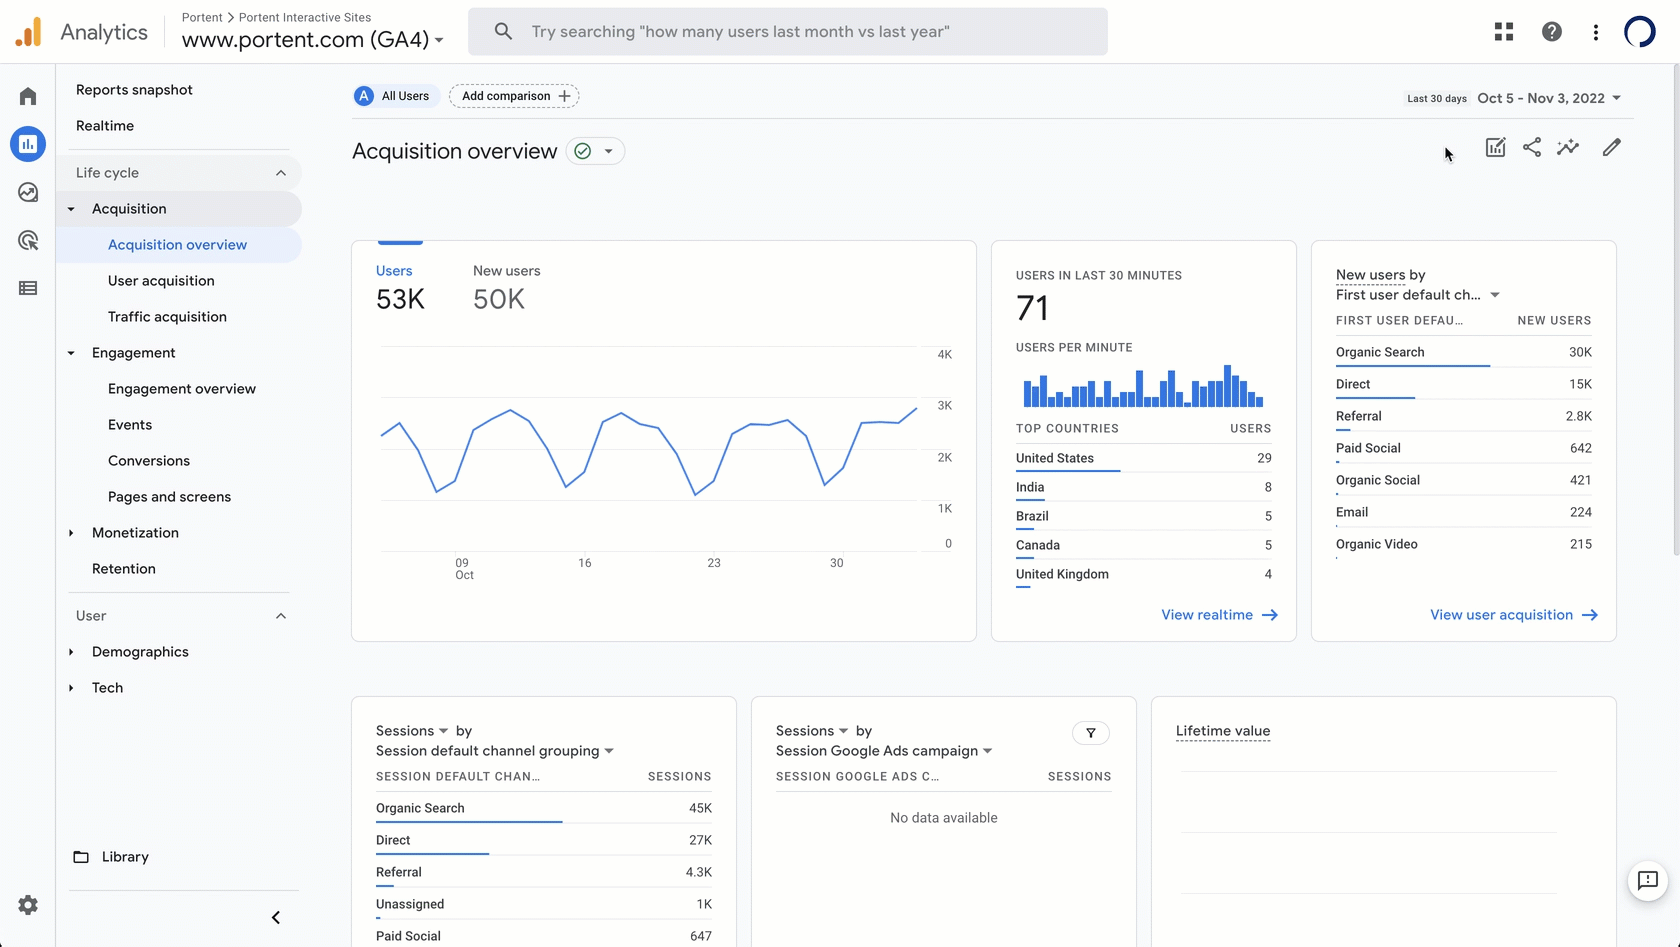1680x947 pixels.
Task: Open the property selector www.portent.com (GA4)
Action: (x=313, y=40)
